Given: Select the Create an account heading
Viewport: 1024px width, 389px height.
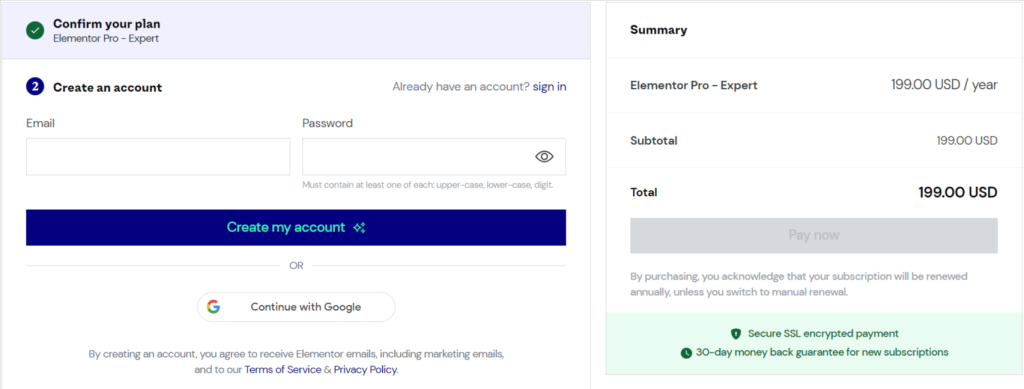Looking at the screenshot, I should tap(108, 87).
